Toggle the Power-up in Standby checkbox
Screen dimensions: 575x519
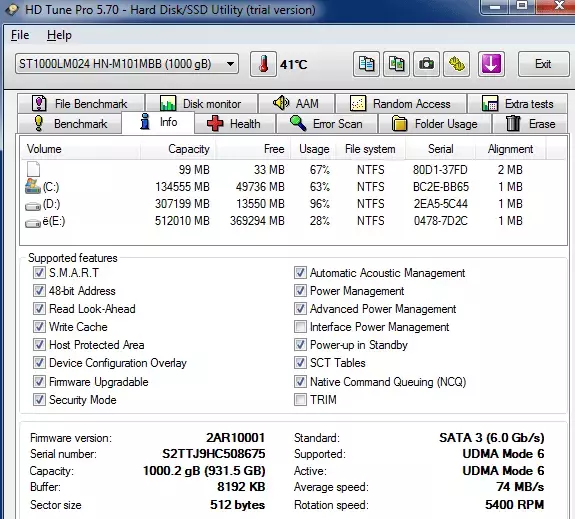coord(300,344)
